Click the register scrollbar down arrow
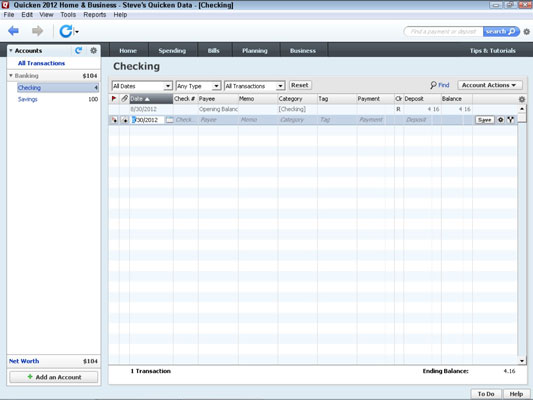The image size is (533, 400). coord(522,361)
